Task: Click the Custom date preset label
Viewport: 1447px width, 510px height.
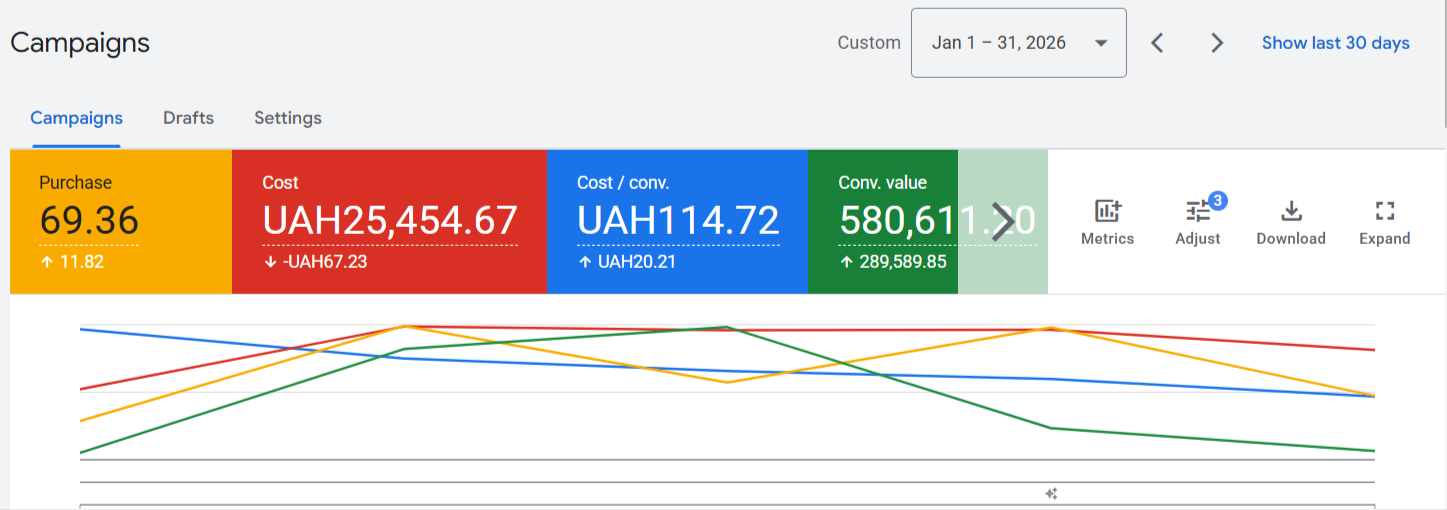Action: point(869,43)
